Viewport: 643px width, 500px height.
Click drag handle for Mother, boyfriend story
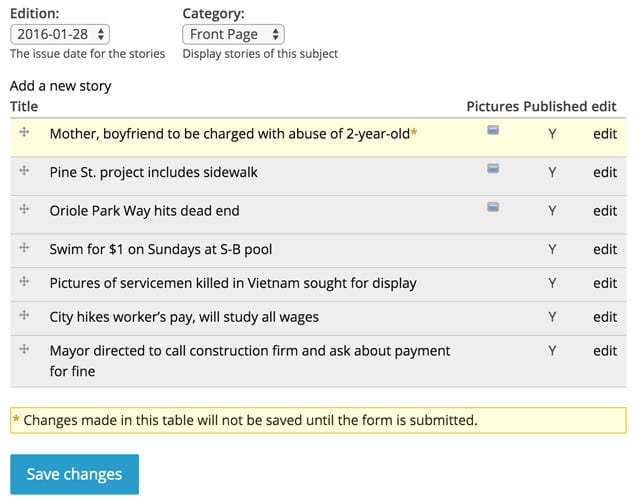[24, 132]
